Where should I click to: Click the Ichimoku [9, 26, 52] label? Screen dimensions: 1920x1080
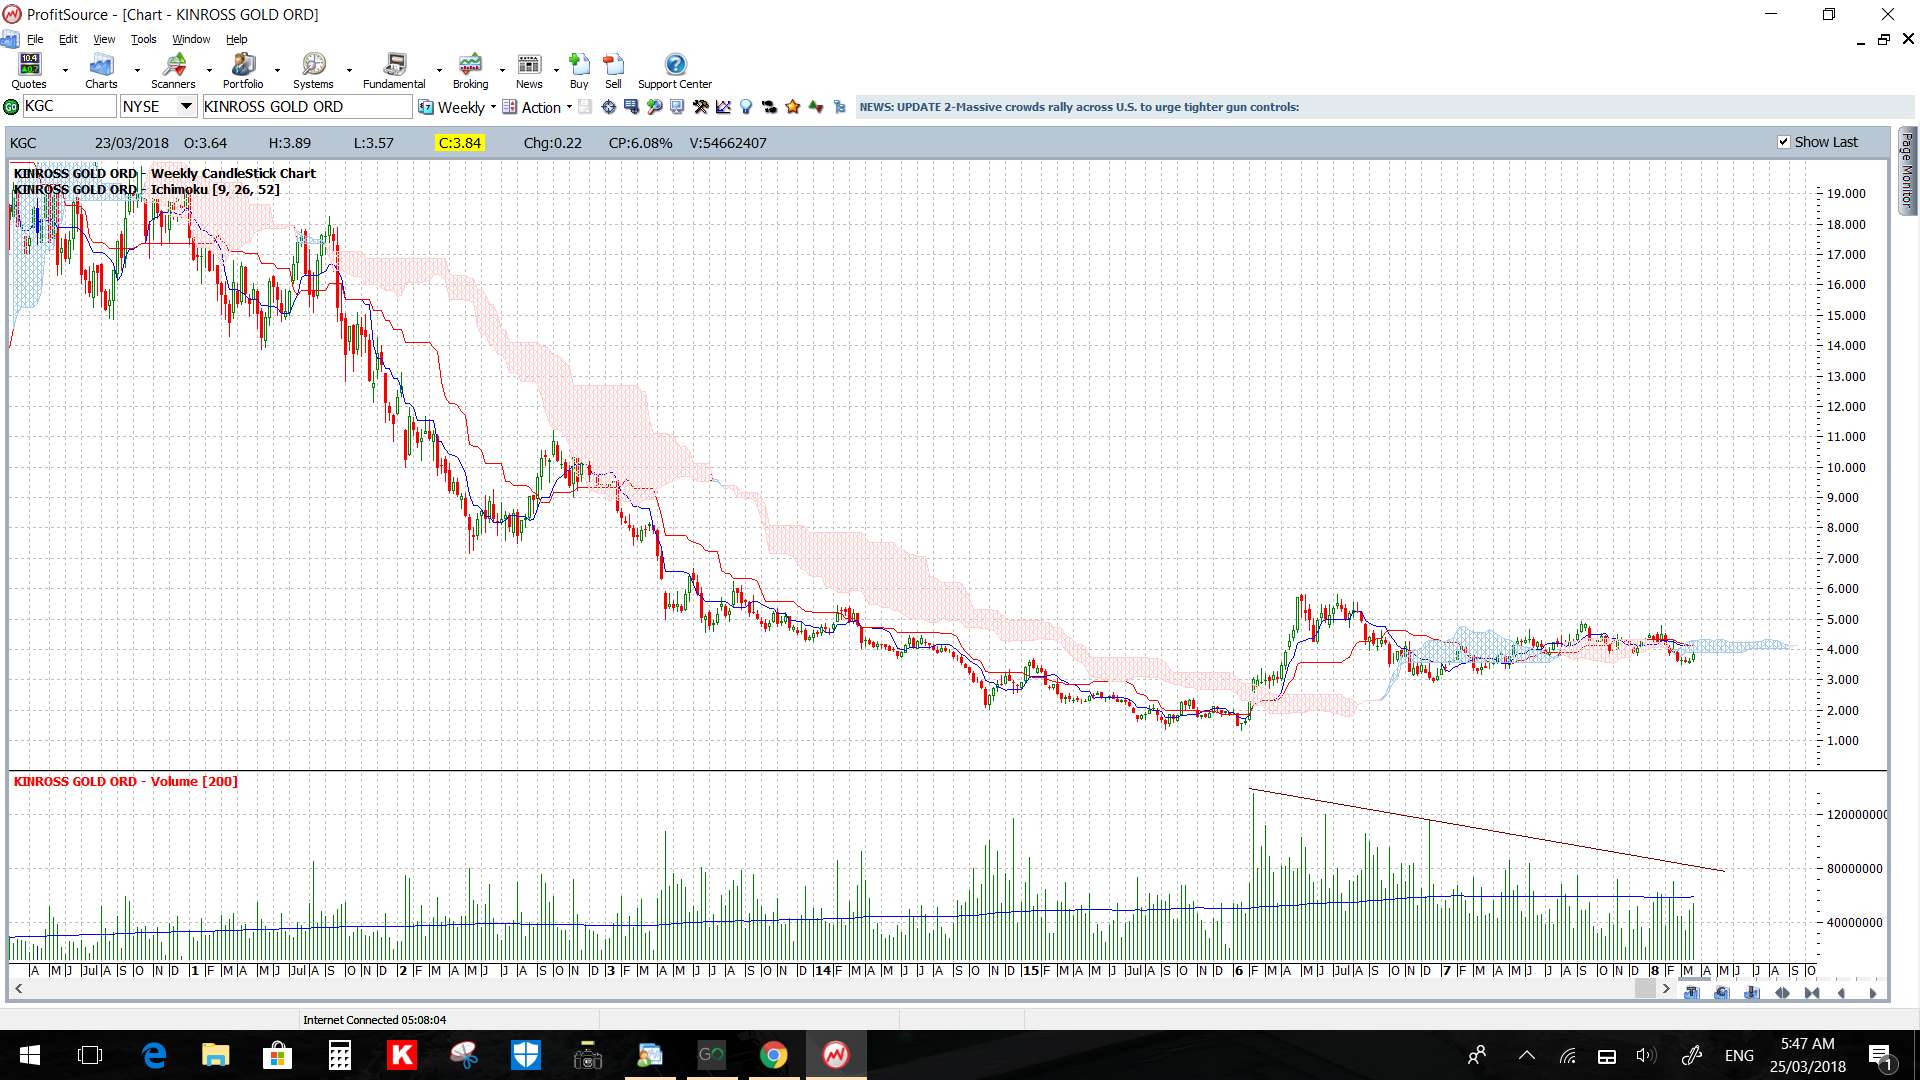coord(215,189)
